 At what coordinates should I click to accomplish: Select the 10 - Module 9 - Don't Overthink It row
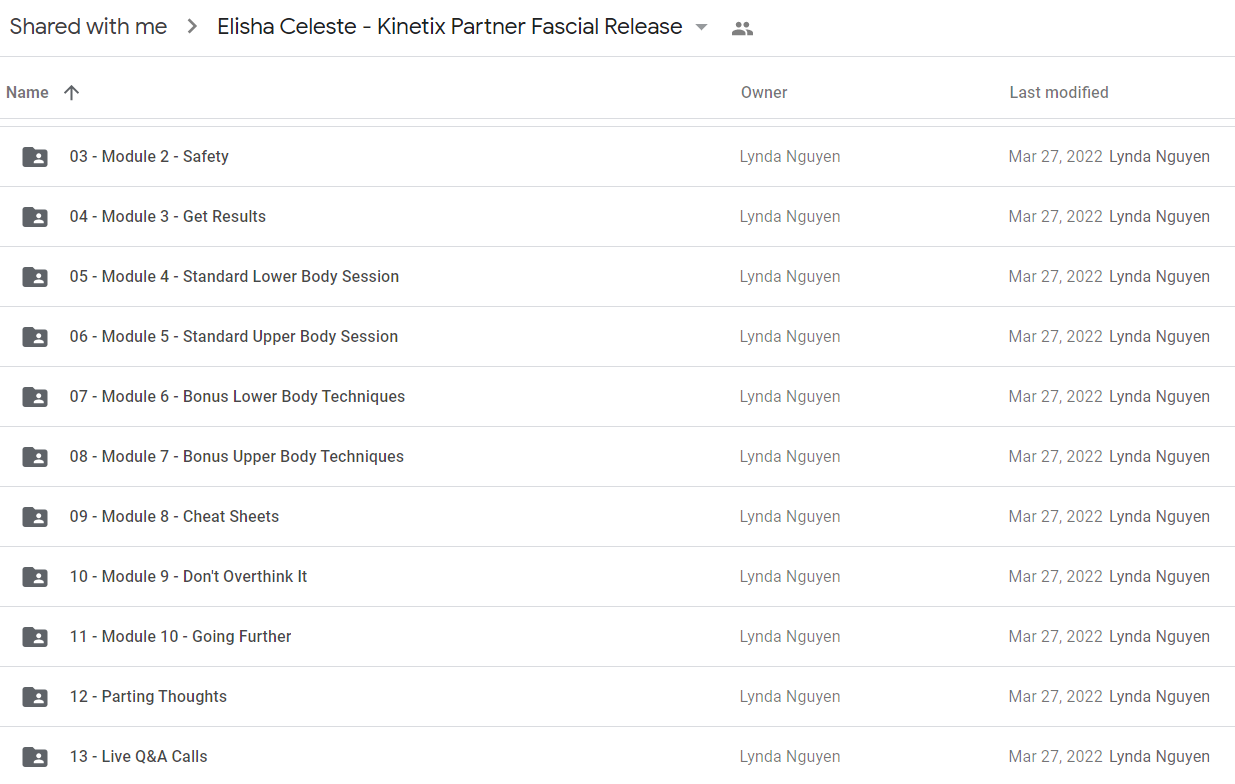[x=617, y=577]
